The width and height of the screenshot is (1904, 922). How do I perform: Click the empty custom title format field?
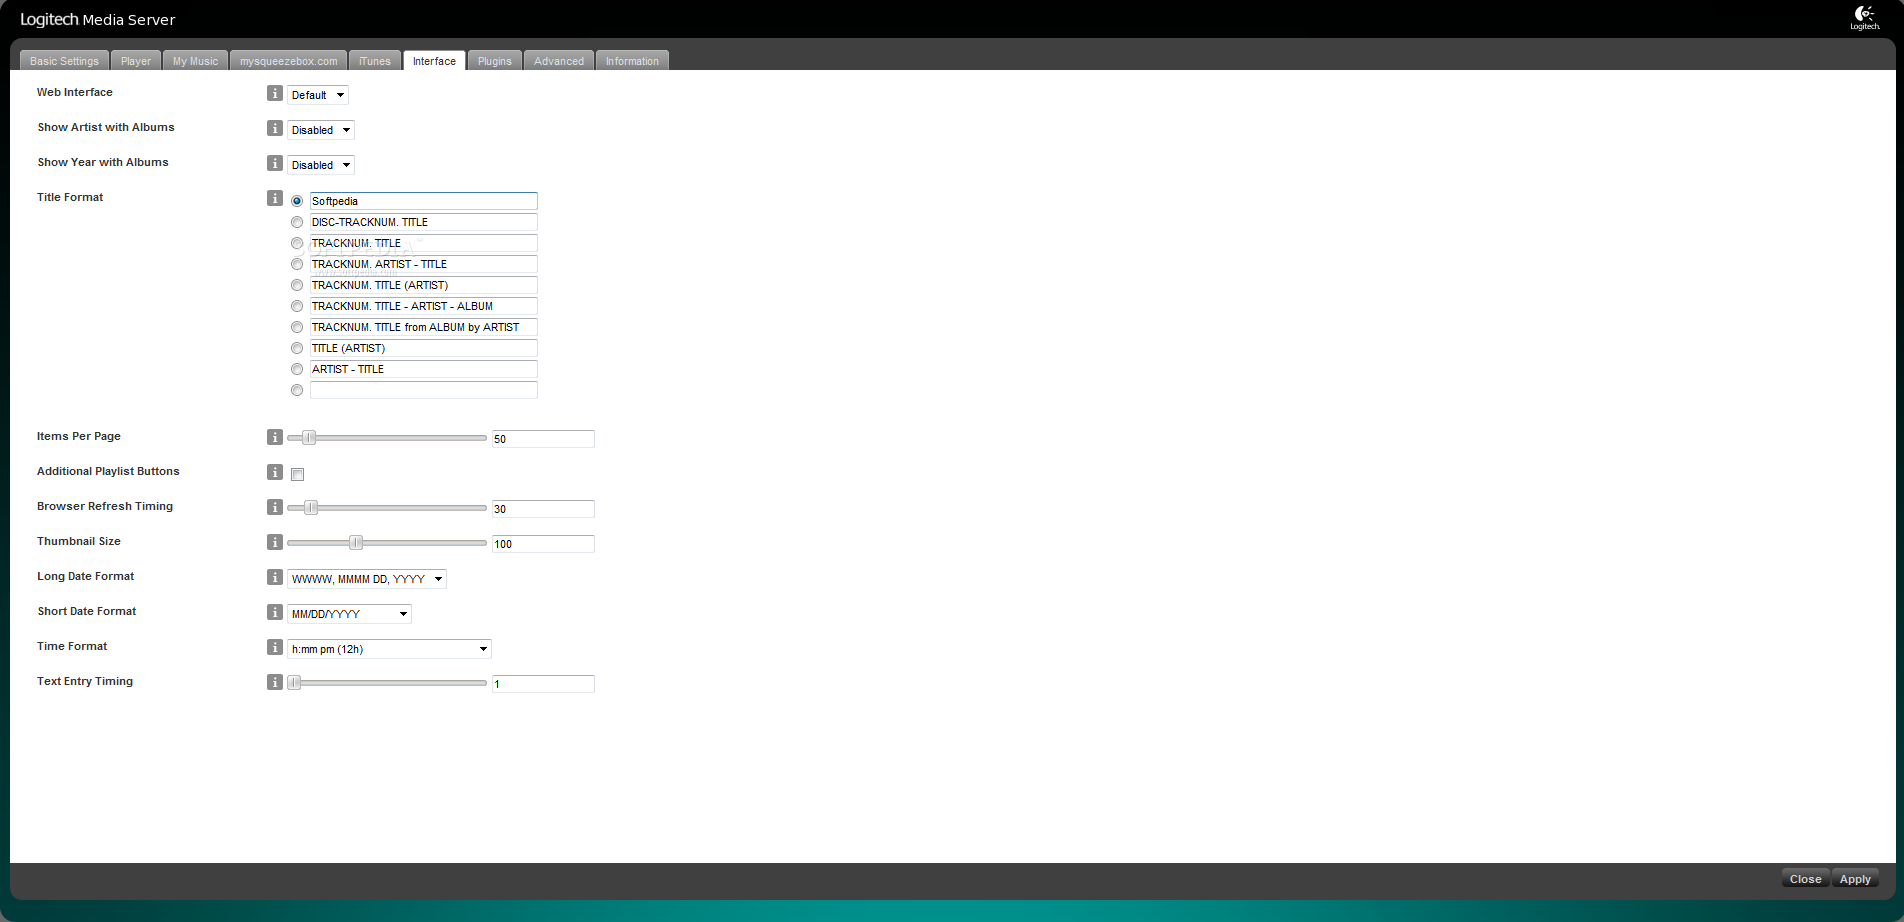tap(424, 390)
